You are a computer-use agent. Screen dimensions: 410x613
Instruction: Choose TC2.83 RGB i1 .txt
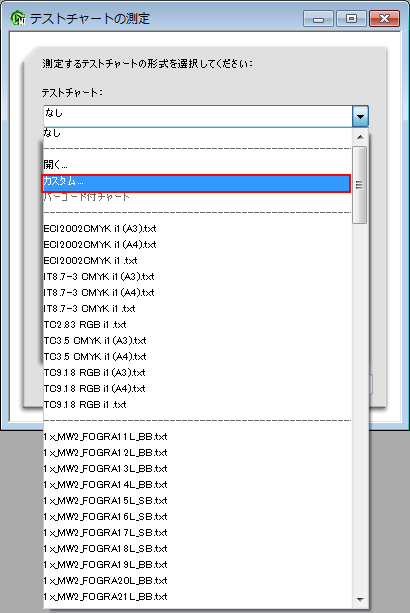(x=197, y=324)
